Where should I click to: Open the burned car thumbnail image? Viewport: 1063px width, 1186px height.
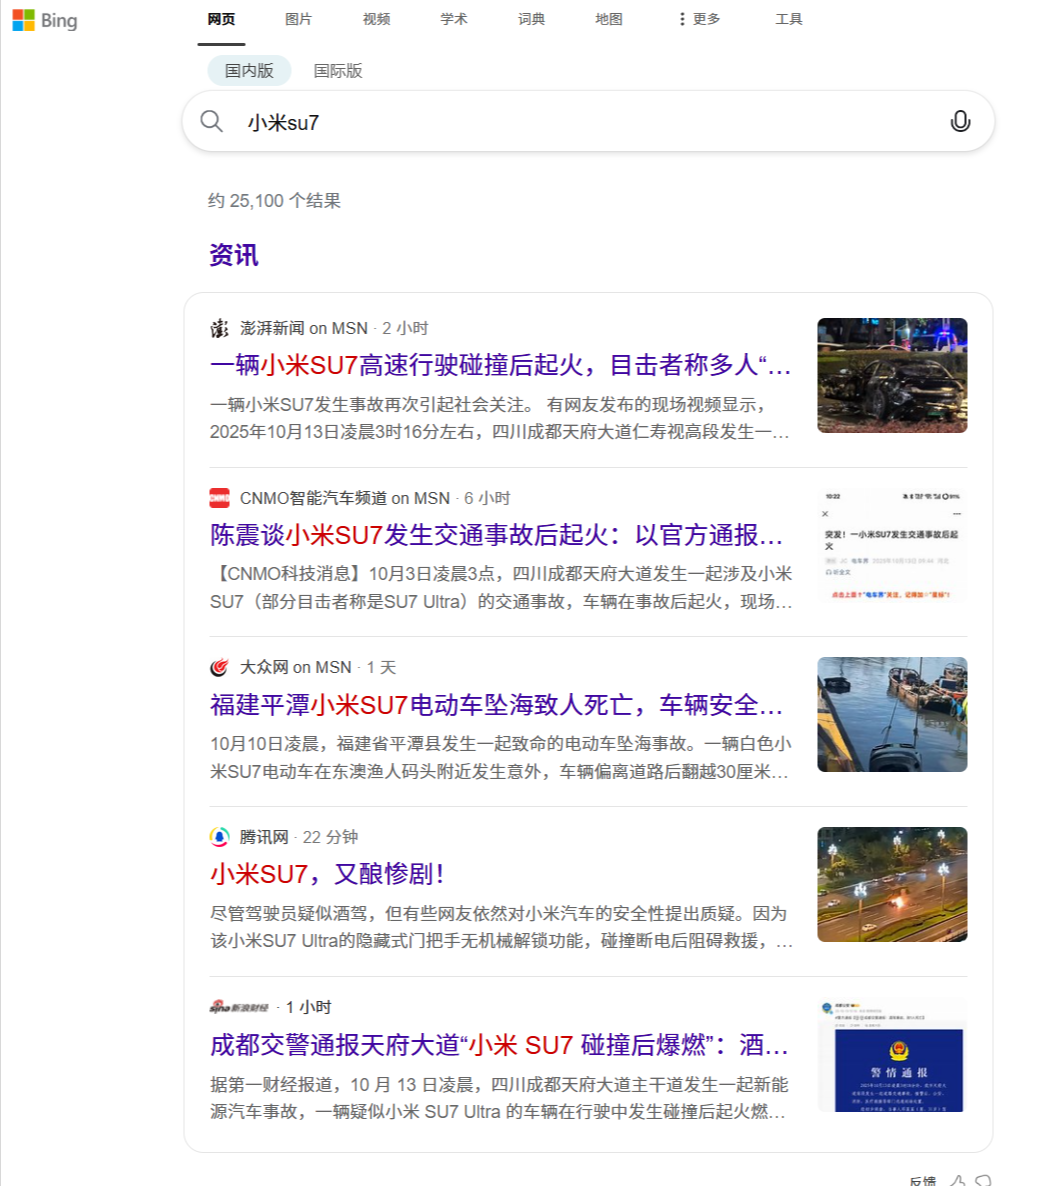click(x=892, y=375)
